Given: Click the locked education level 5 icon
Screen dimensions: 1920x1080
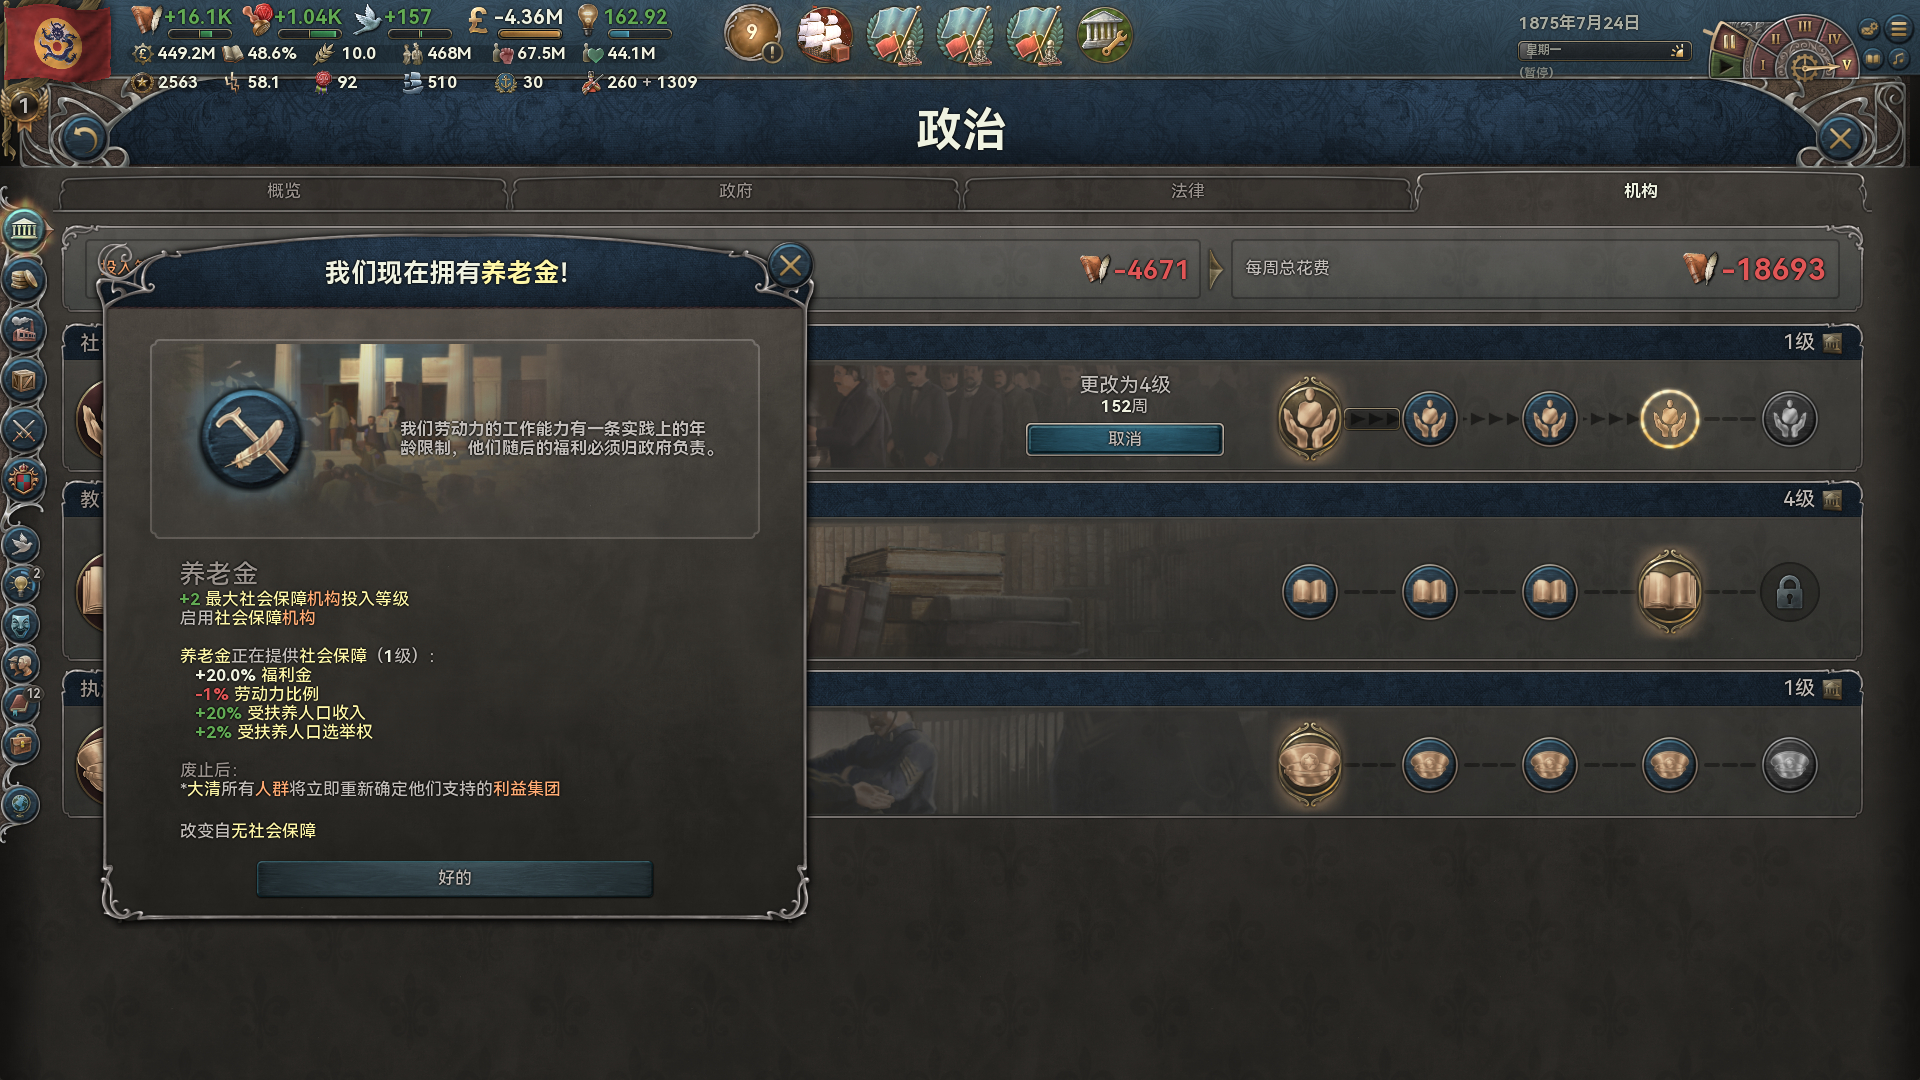Looking at the screenshot, I should (1789, 592).
